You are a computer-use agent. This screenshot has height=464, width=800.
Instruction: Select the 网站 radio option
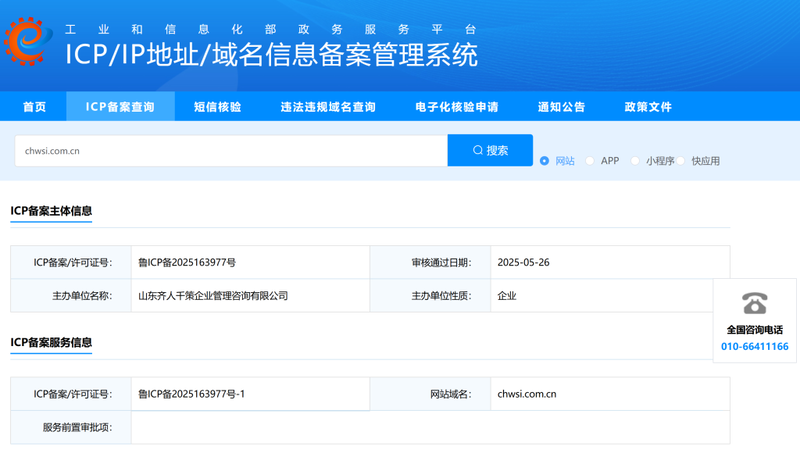pos(545,161)
